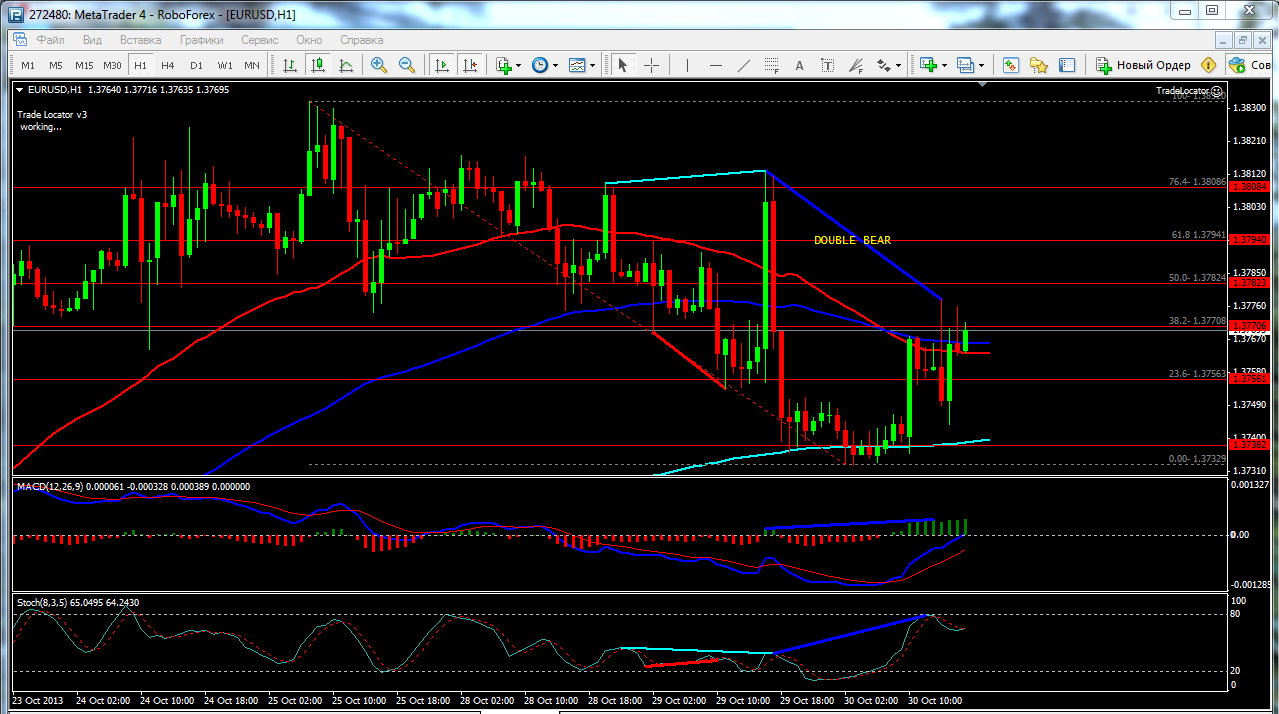Click the 1.37940 red price tag
1279x714 pixels.
click(x=1249, y=240)
